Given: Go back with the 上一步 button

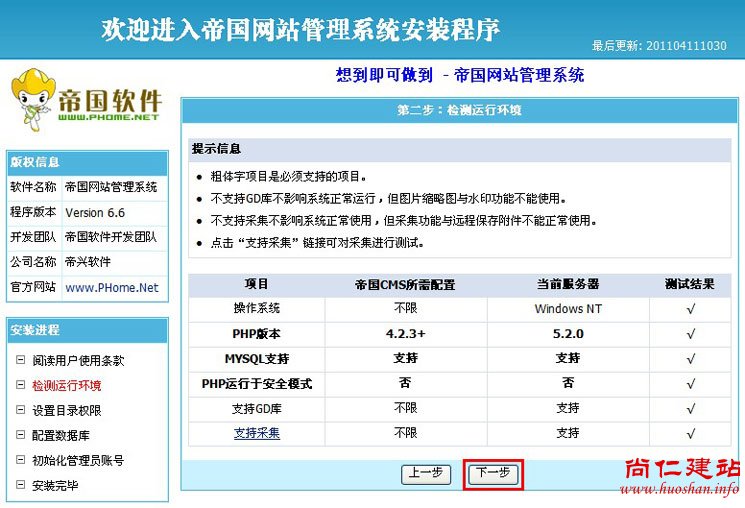Looking at the screenshot, I should (x=426, y=474).
